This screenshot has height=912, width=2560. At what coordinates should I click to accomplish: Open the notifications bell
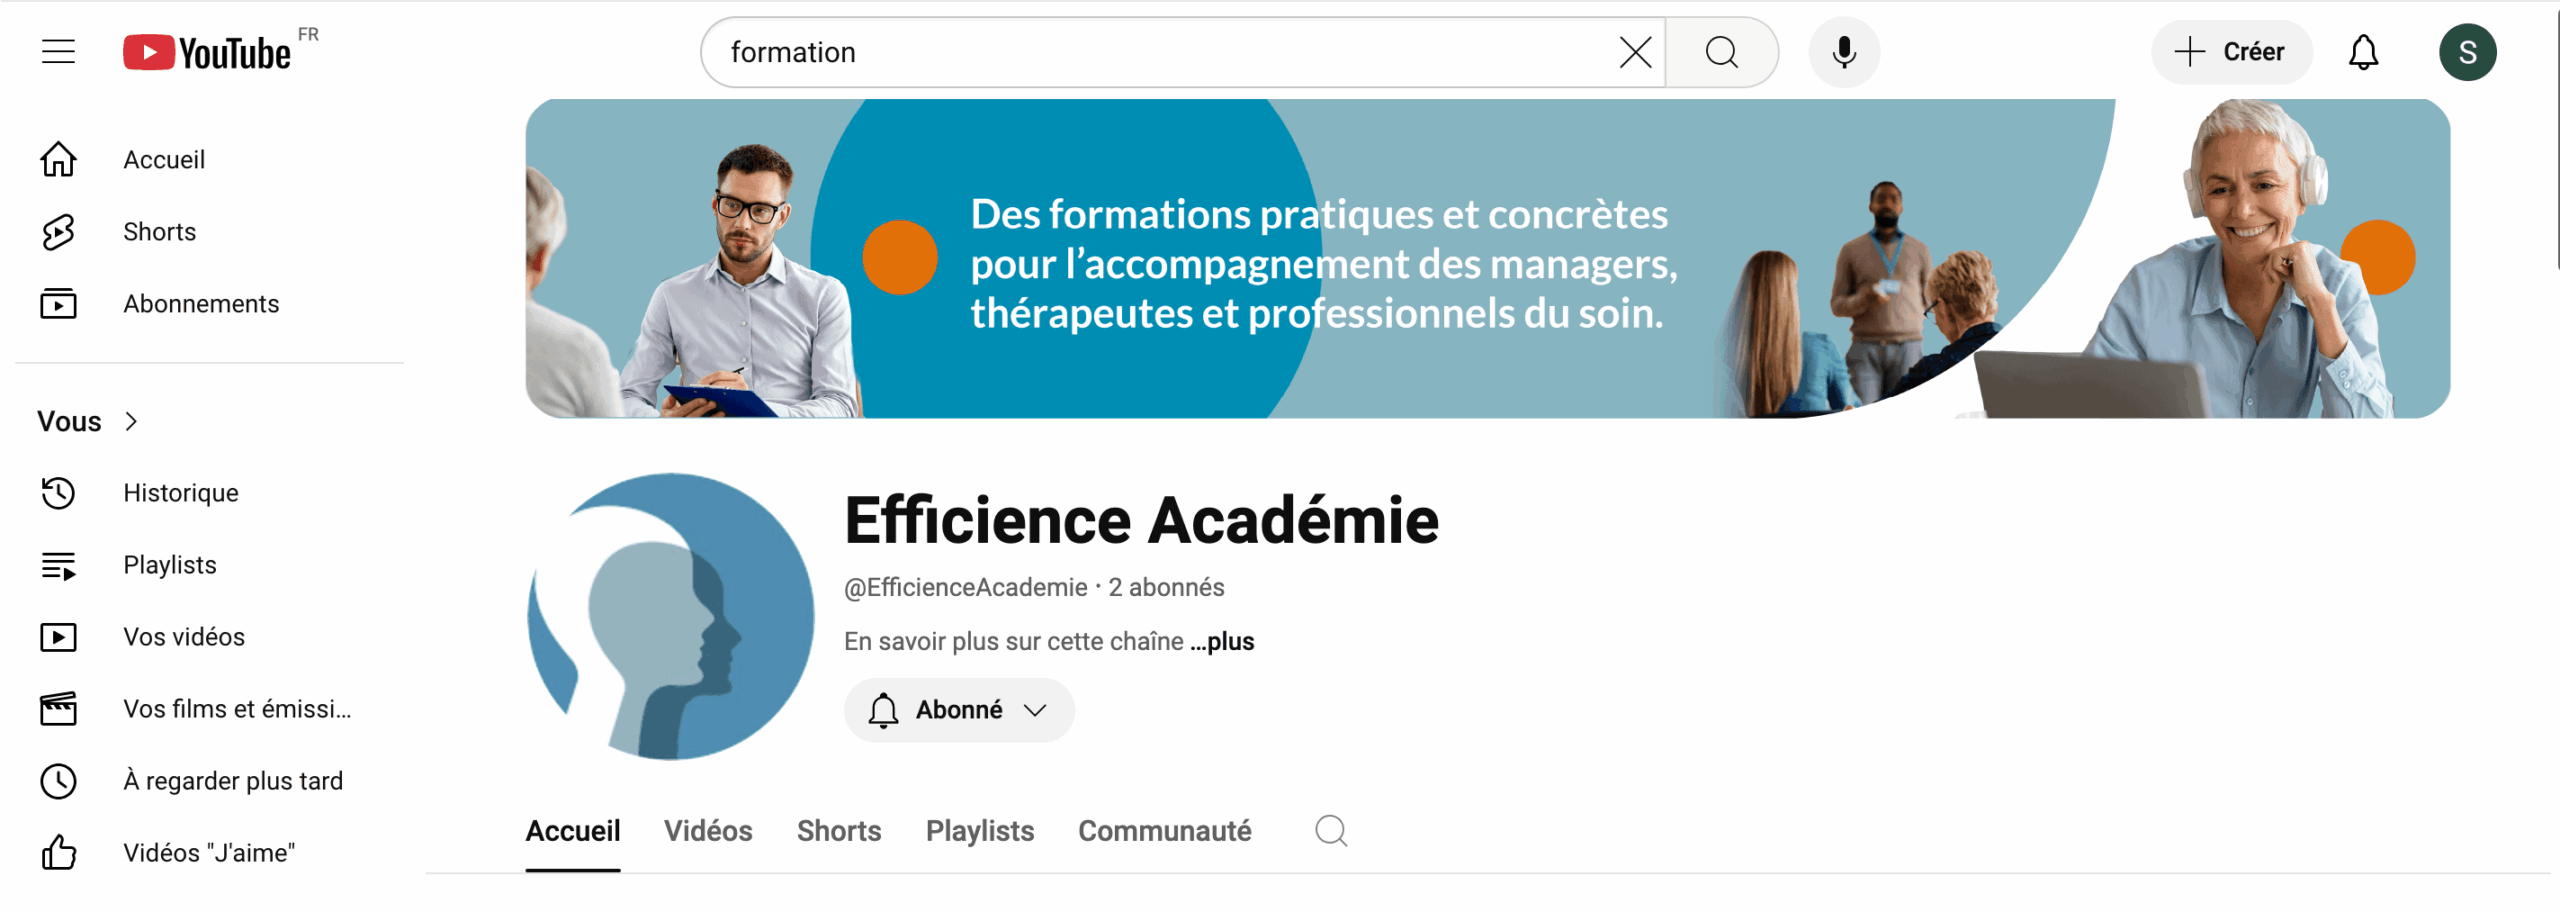pyautogui.click(x=2363, y=52)
